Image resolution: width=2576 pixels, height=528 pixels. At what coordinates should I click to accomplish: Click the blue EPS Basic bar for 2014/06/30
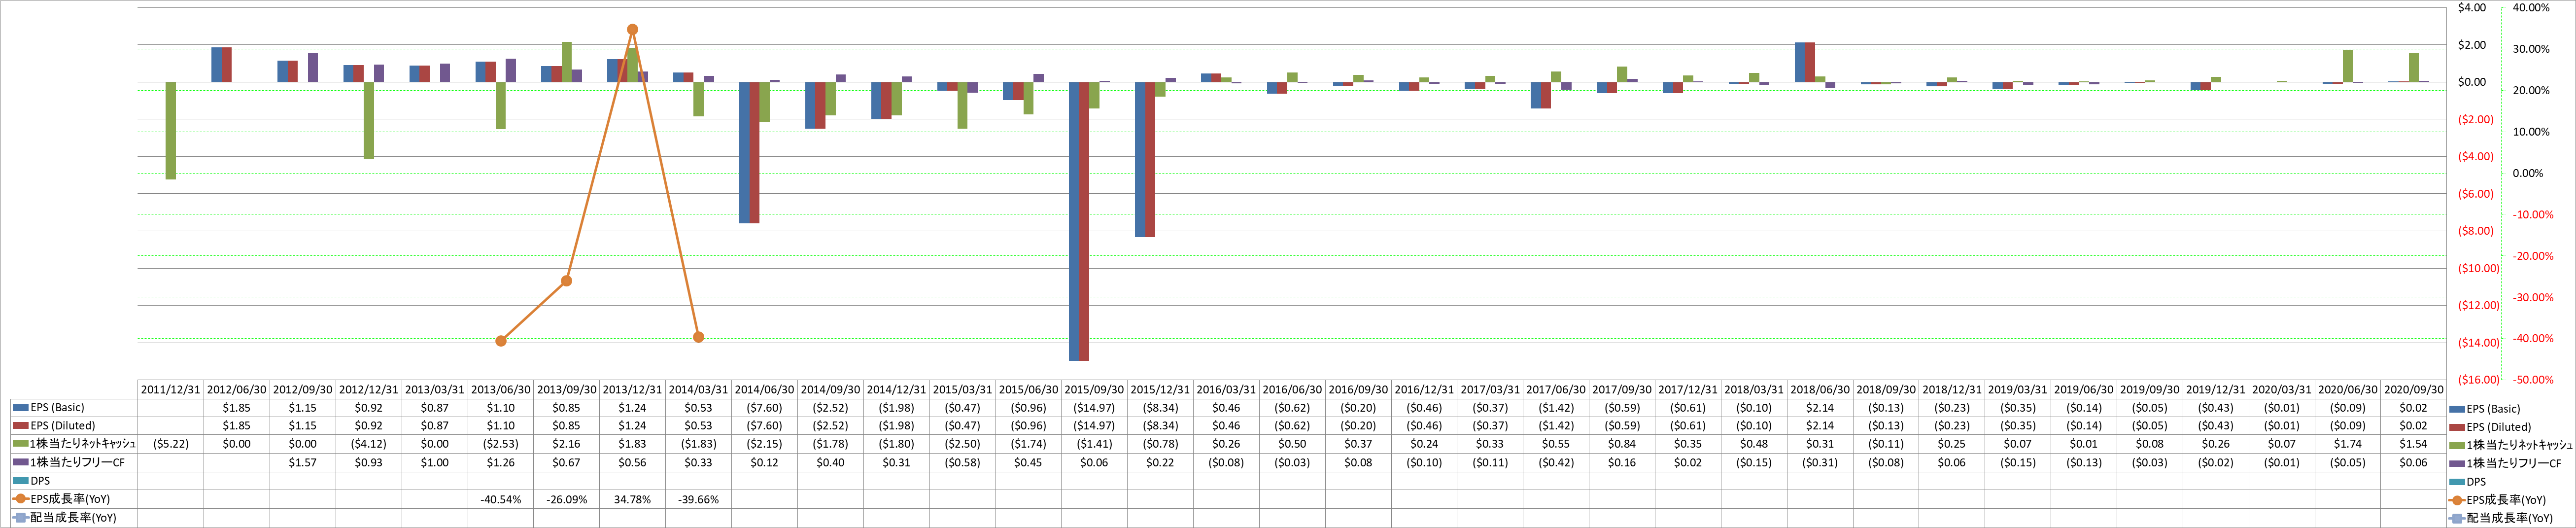[x=744, y=152]
